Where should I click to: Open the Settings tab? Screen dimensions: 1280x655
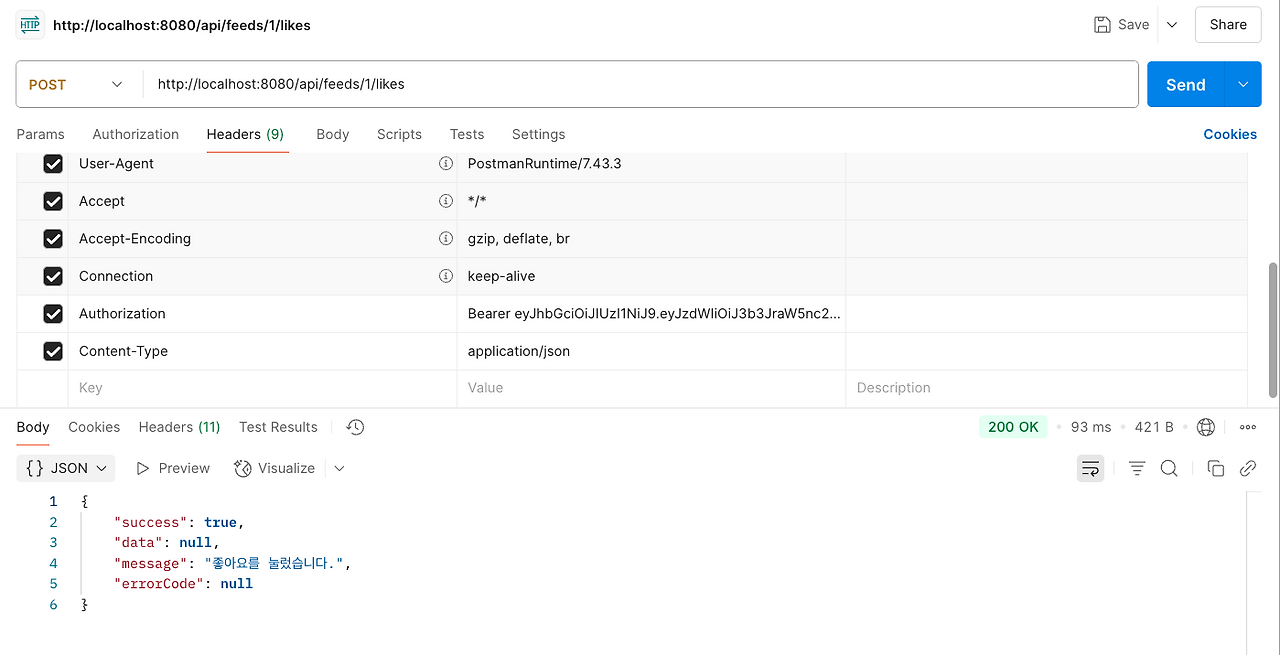[539, 134]
